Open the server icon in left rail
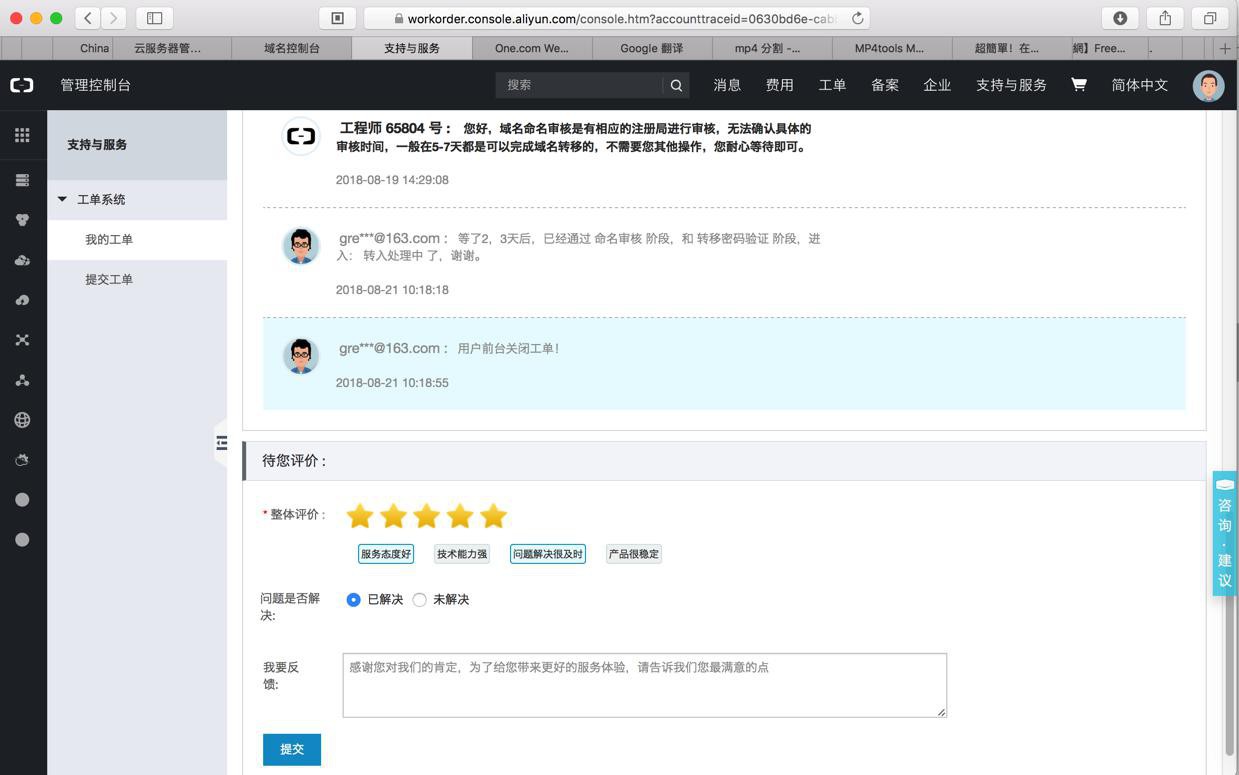Screen dimensions: 1239x775 [x=22, y=180]
